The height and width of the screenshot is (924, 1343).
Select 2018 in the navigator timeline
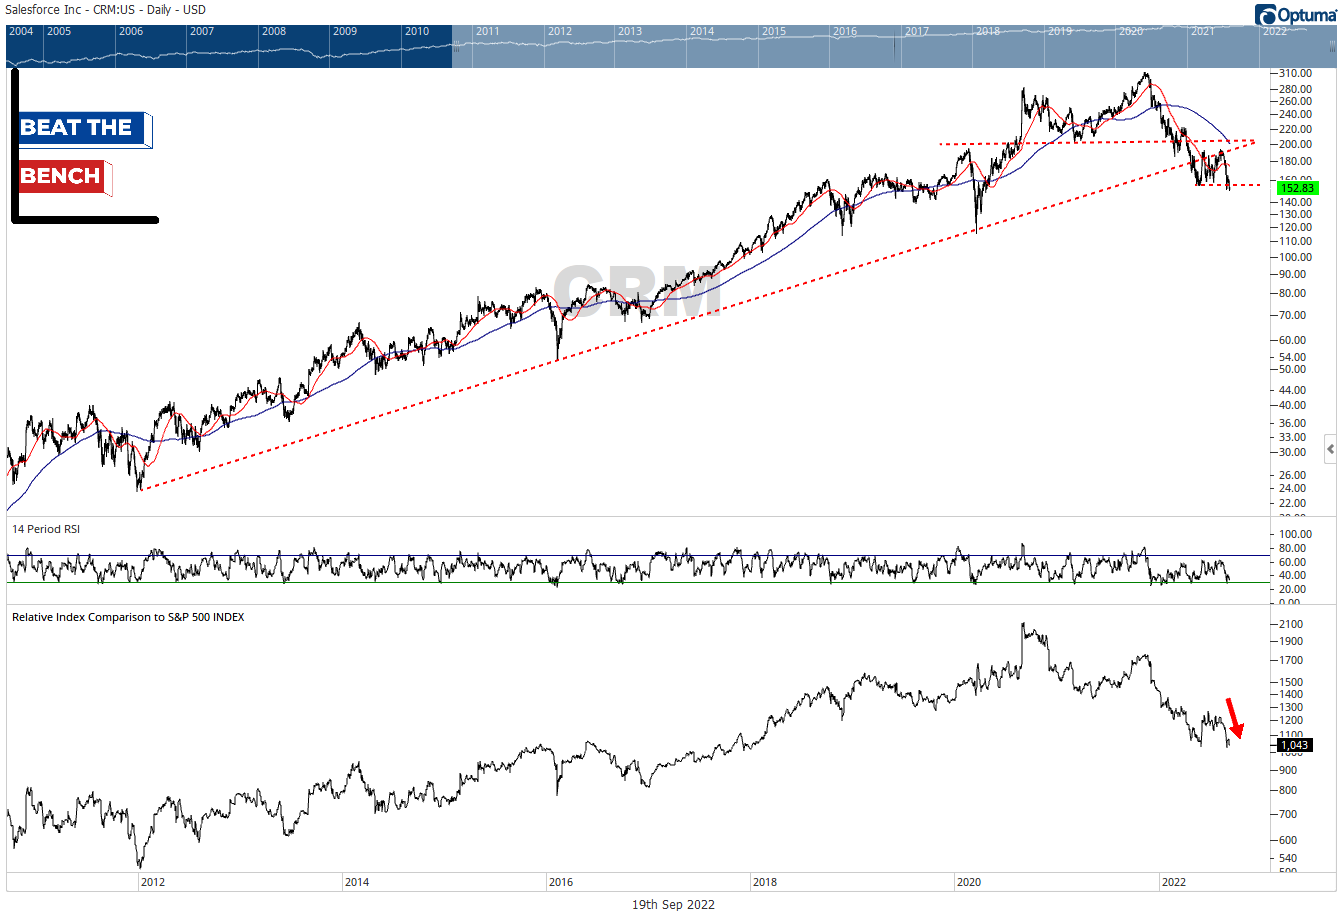point(988,31)
